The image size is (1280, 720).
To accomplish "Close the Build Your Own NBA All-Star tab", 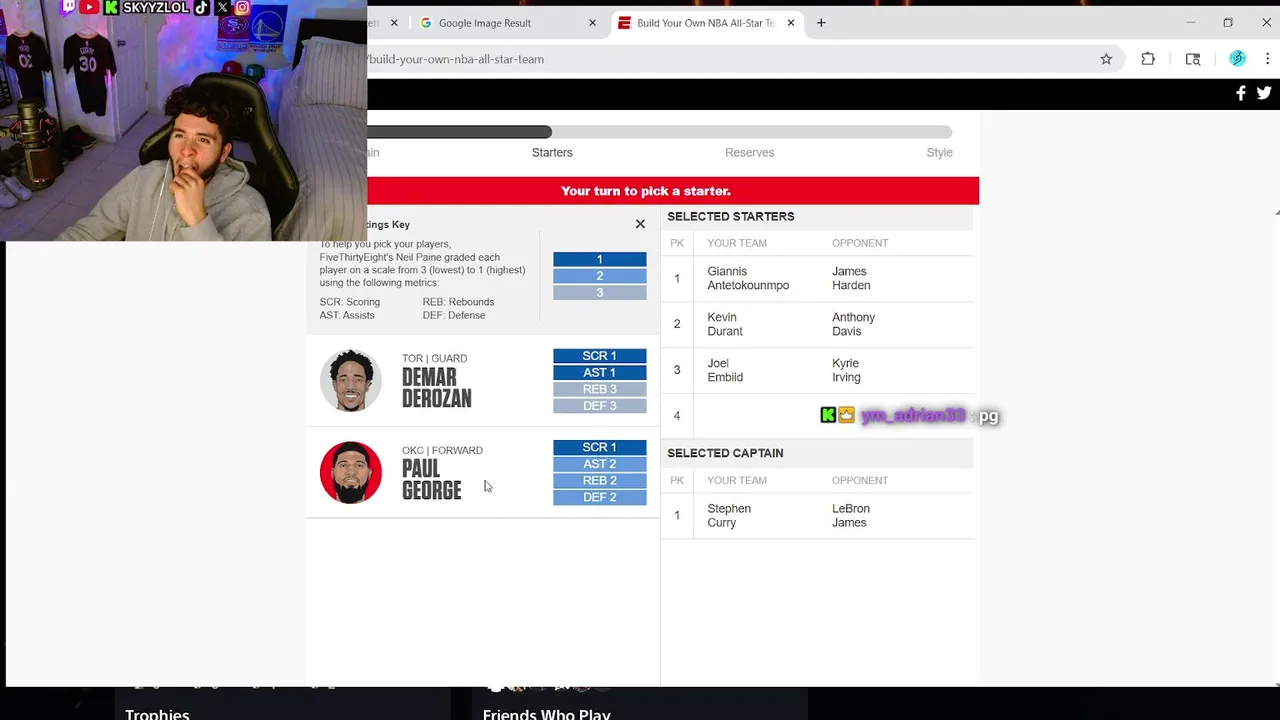I will 791,23.
